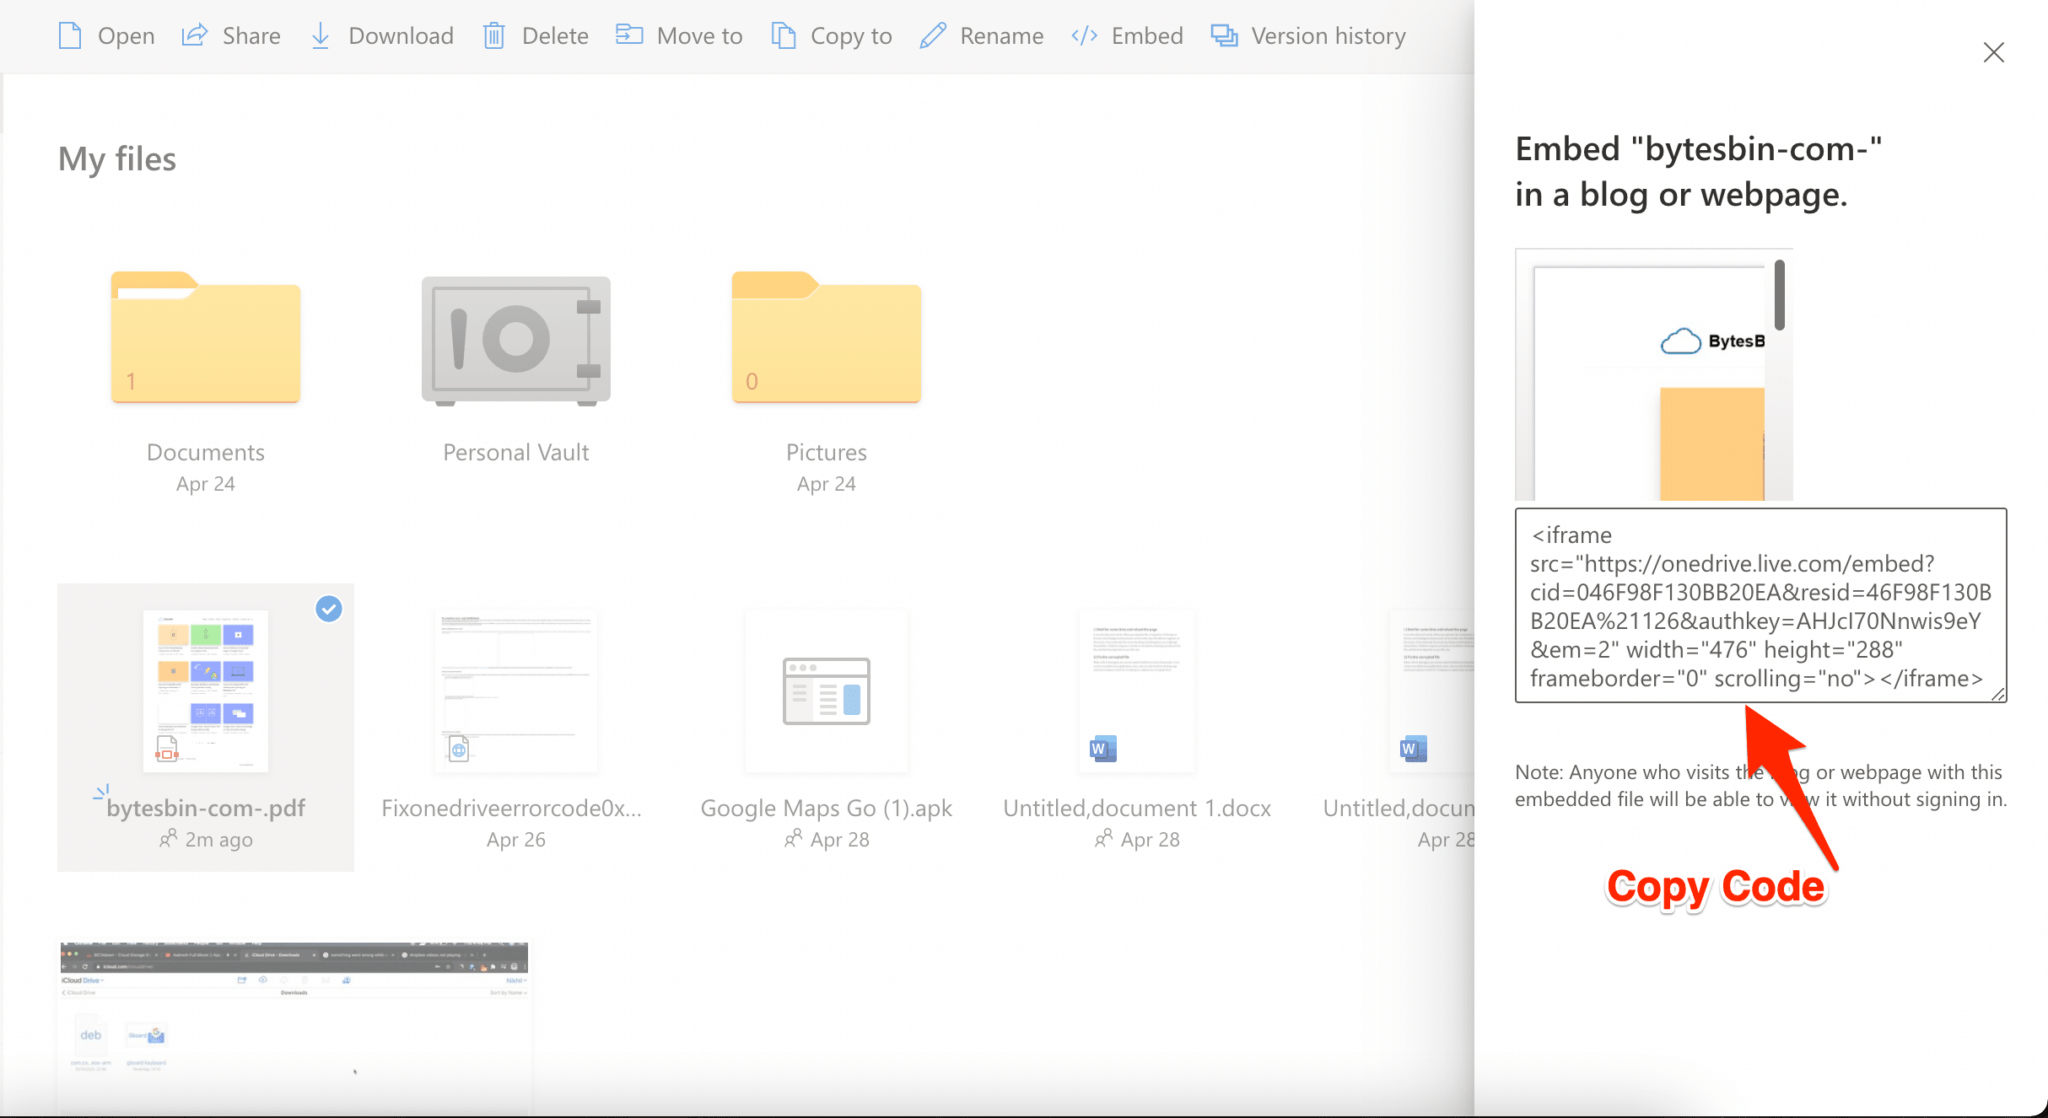Click the Version history icon
The height and width of the screenshot is (1118, 2048).
1224,36
